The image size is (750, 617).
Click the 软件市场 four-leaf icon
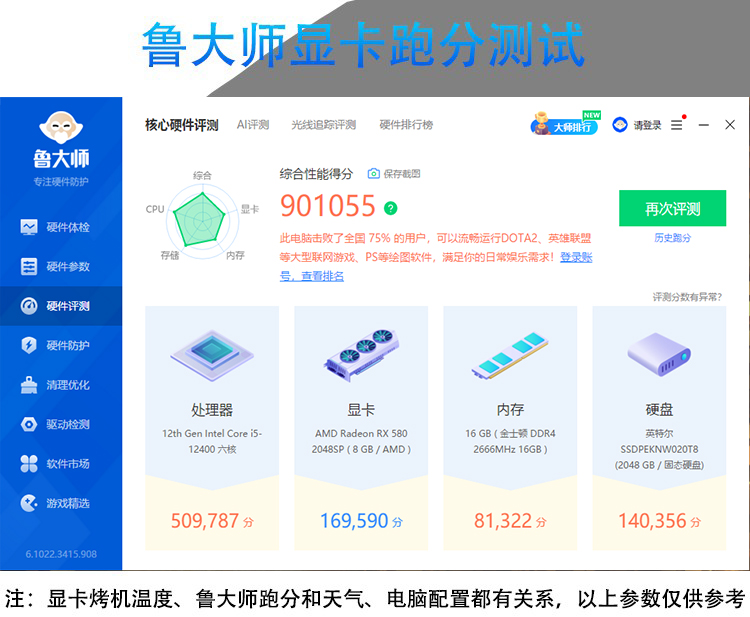(x=29, y=463)
